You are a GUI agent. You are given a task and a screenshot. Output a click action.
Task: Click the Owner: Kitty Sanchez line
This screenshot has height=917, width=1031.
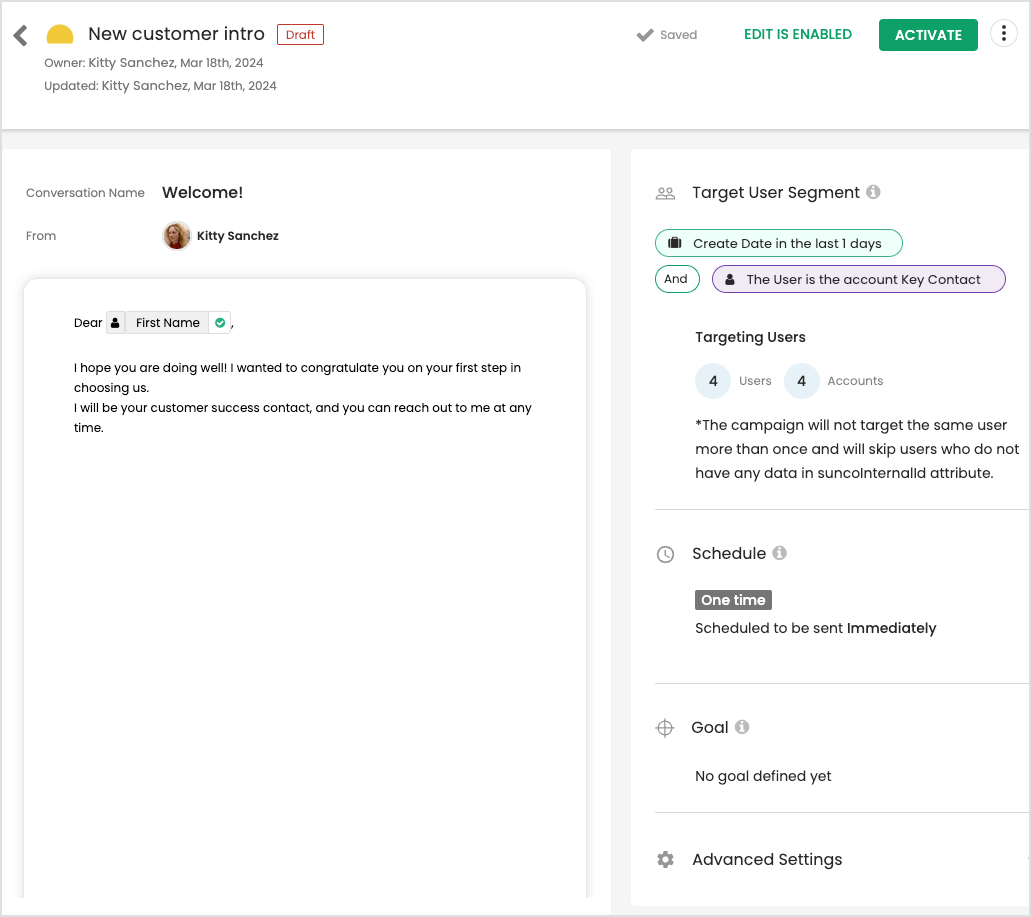click(x=153, y=62)
